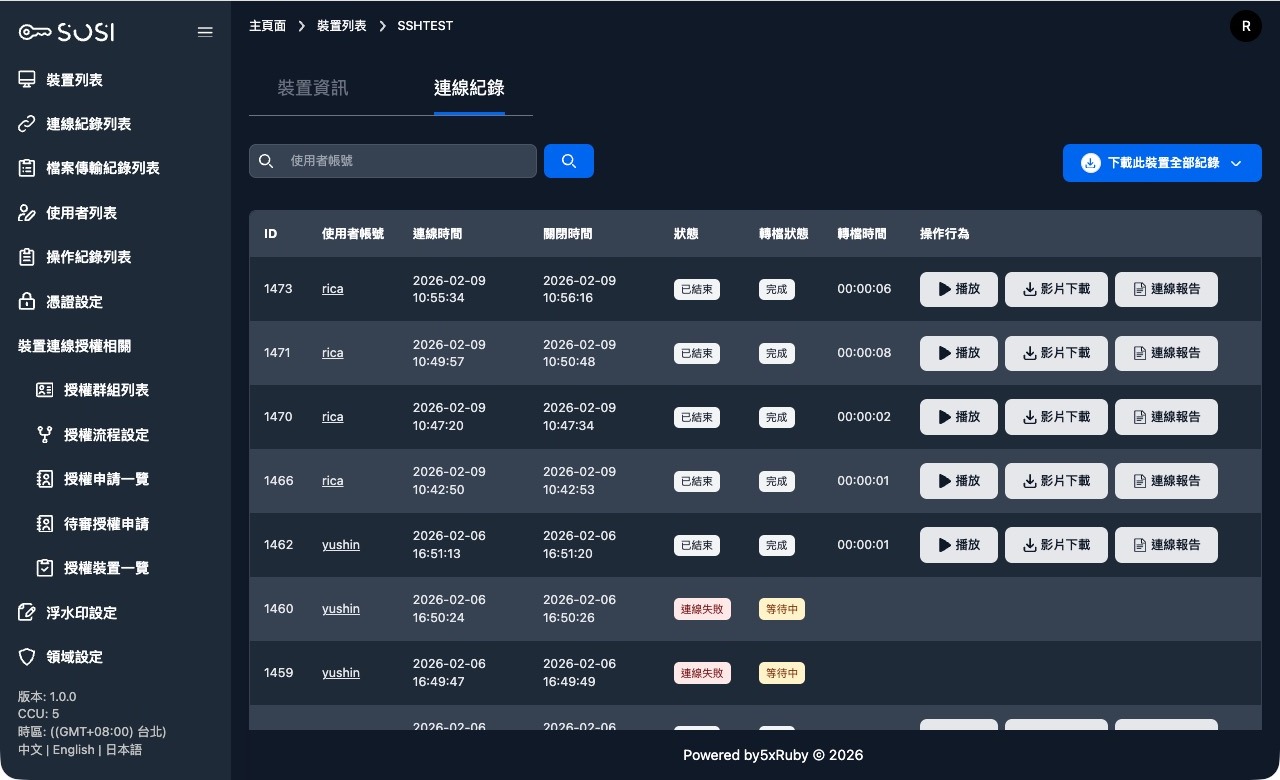Open 浮水印設定 edit icon
Viewport: 1280px width, 780px height.
(x=27, y=612)
